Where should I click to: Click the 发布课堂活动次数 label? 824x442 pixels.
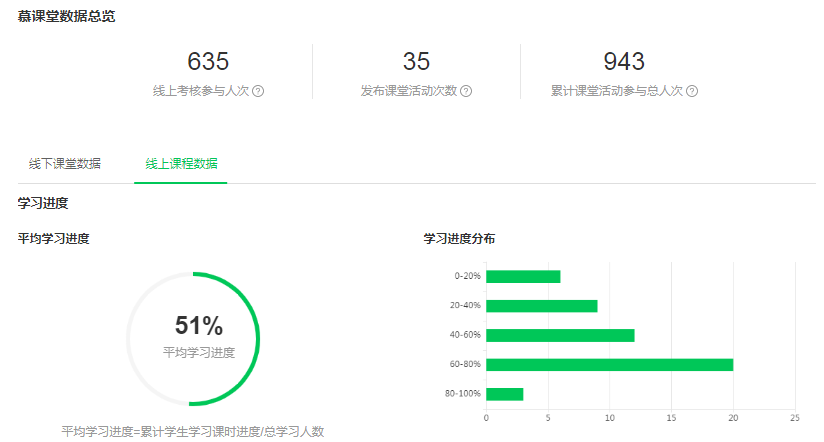click(409, 91)
